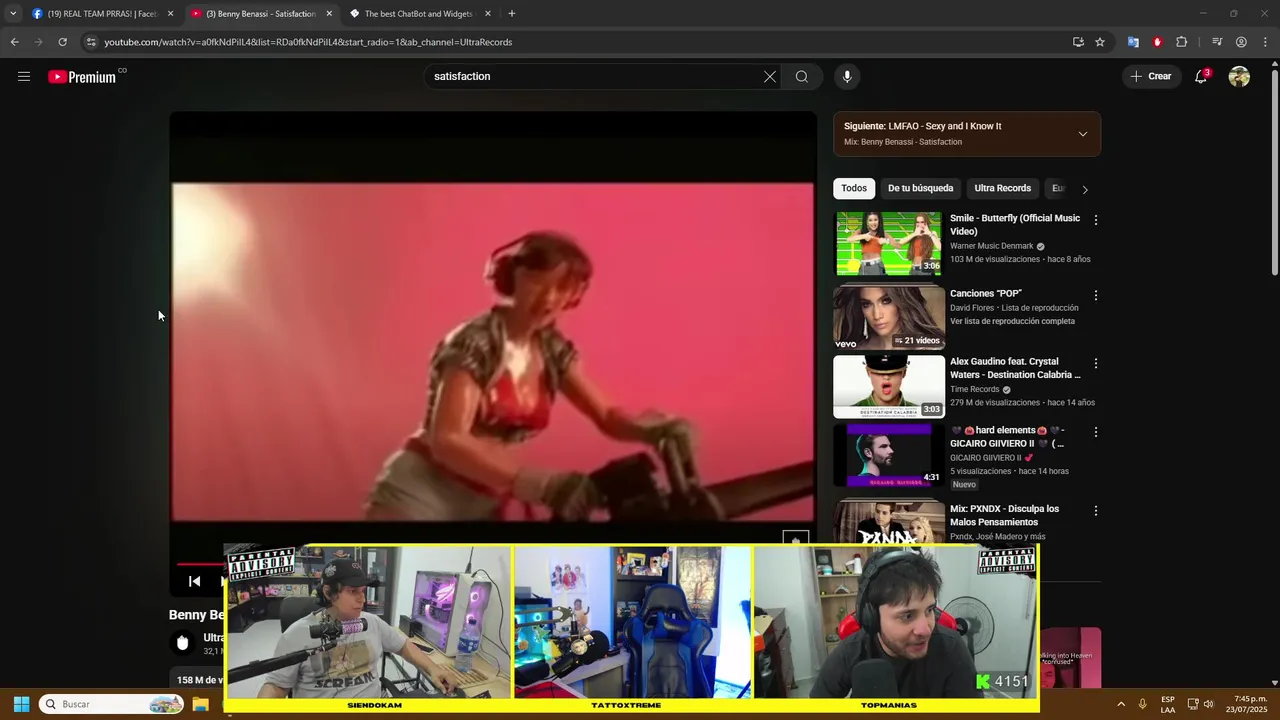Open options for Mix PXNDX item
The image size is (1280, 720).
pos(1096,511)
